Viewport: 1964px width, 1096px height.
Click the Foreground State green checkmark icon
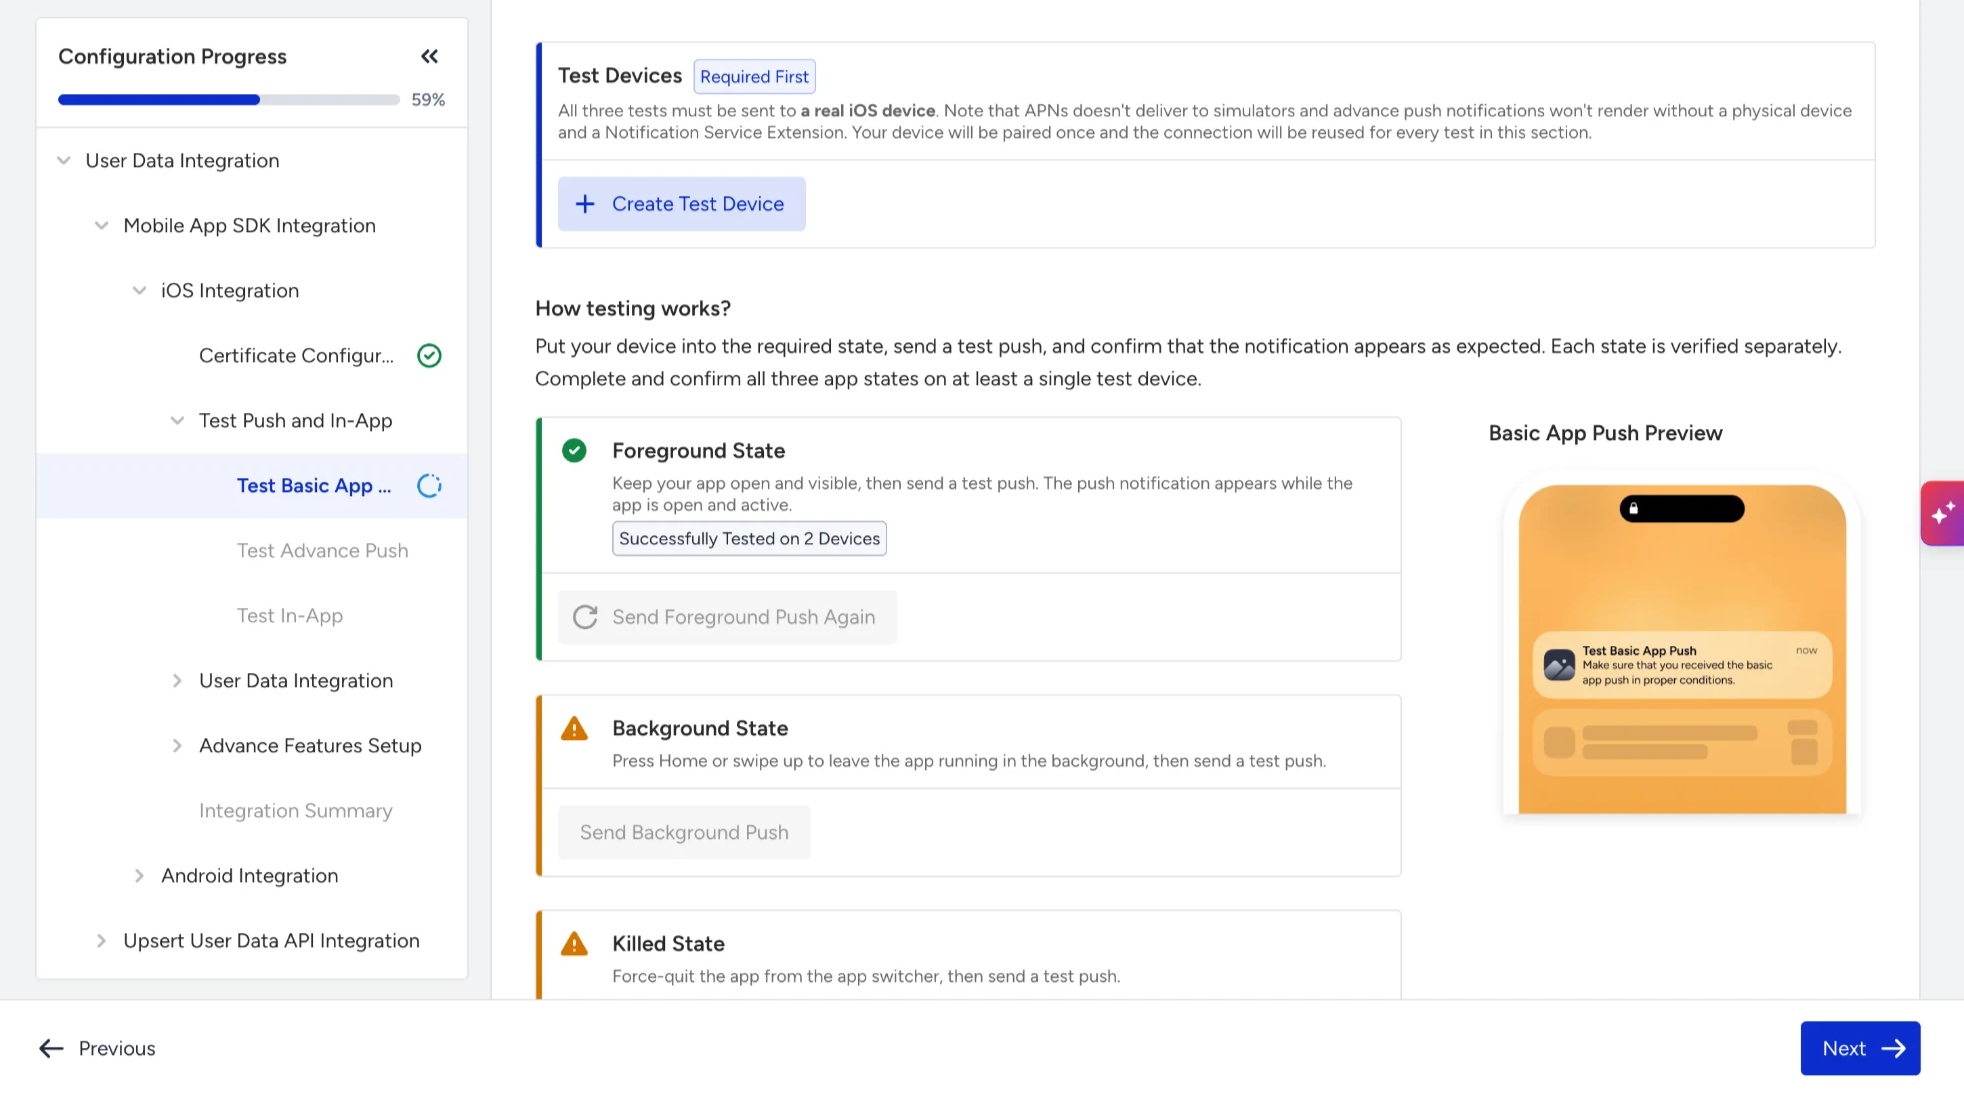(x=574, y=451)
